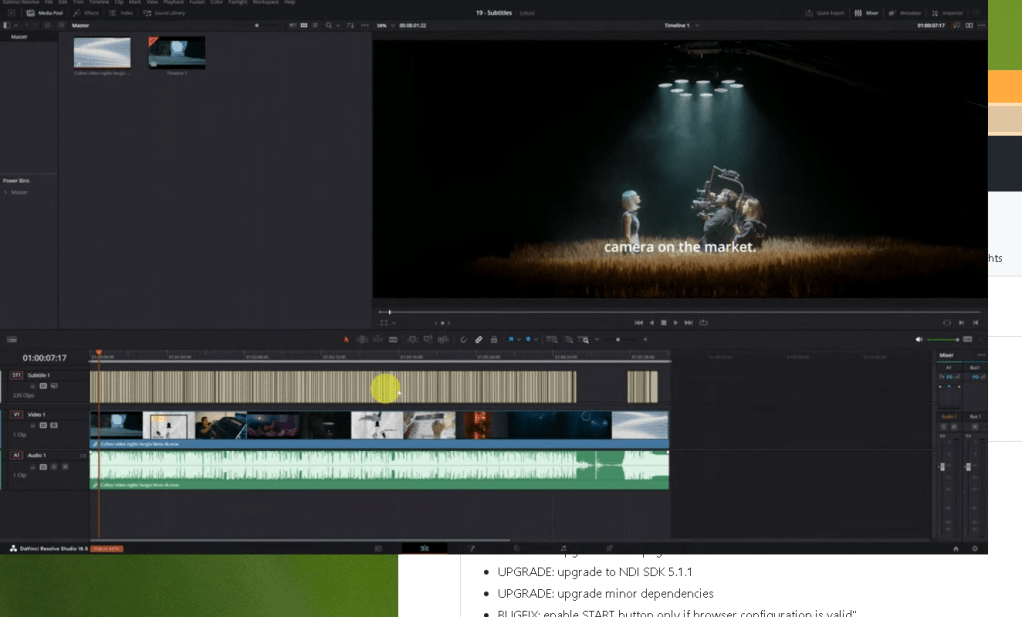Toggle loop playback
This screenshot has width=1022, height=617.
pyautogui.click(x=703, y=323)
